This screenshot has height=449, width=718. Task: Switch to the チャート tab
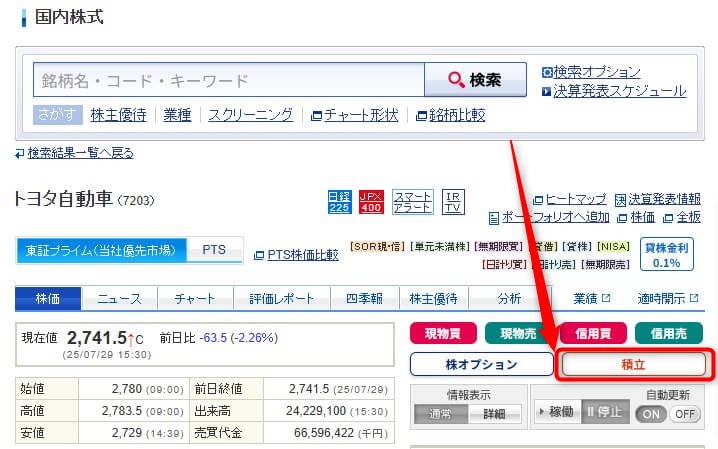[195, 299]
